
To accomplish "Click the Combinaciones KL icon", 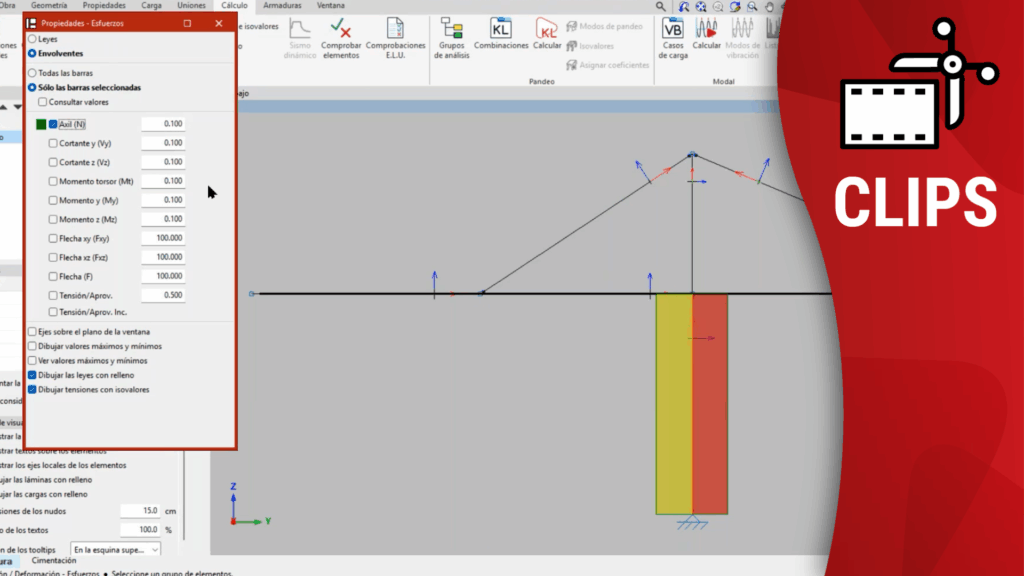I will pos(501,28).
